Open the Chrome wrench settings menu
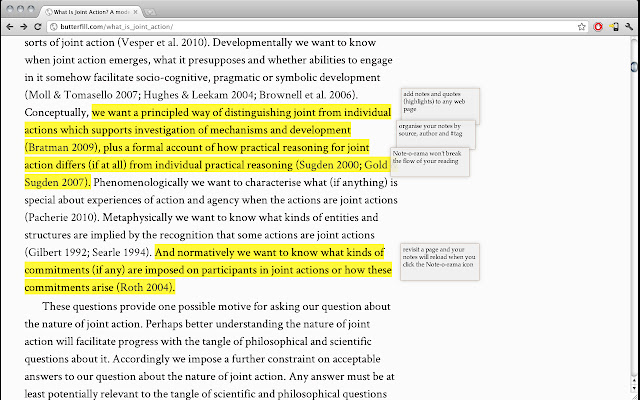 pyautogui.click(x=631, y=25)
